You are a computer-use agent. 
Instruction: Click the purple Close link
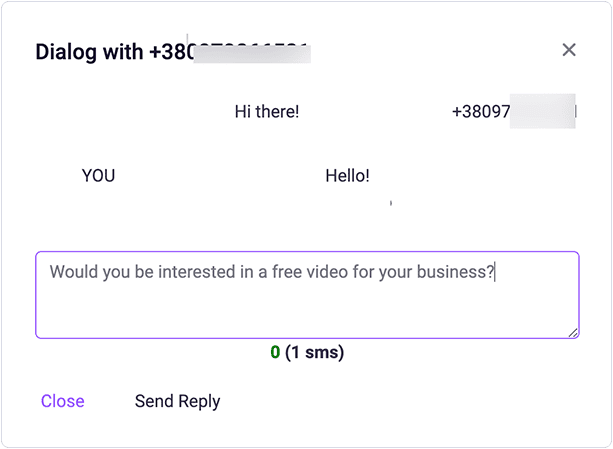pos(62,401)
